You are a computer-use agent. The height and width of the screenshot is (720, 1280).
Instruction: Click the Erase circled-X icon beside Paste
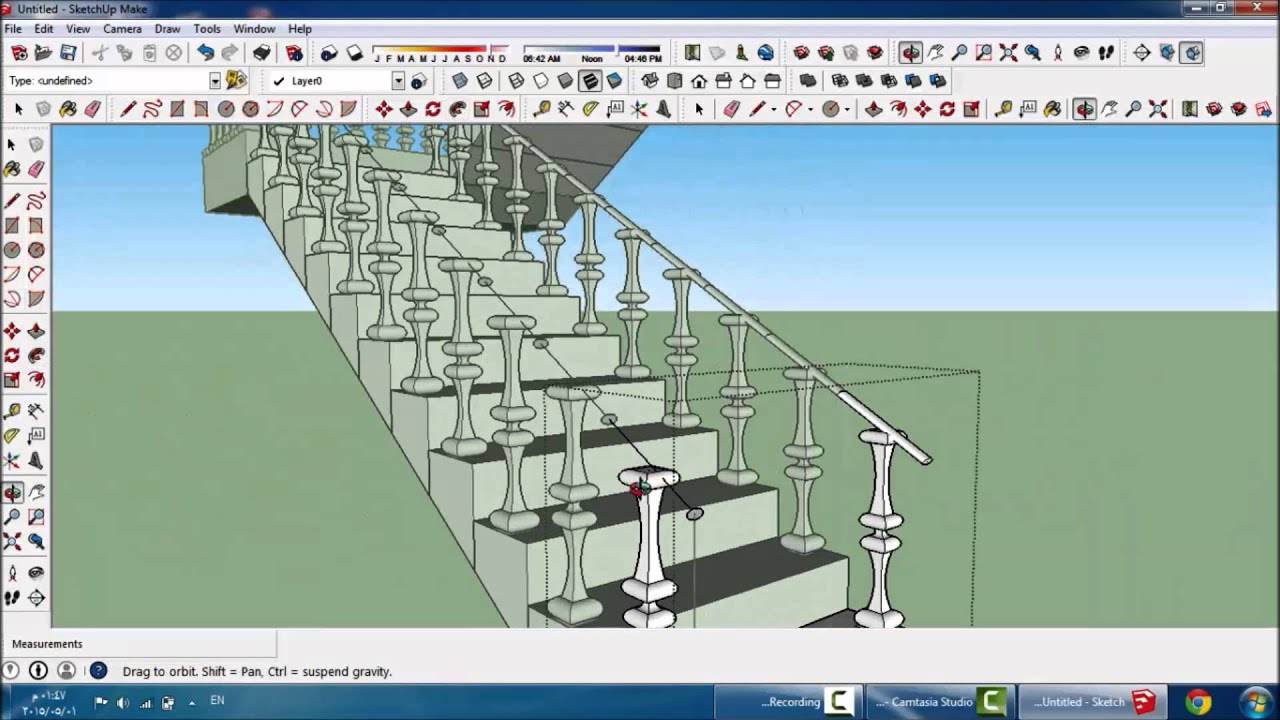(174, 53)
